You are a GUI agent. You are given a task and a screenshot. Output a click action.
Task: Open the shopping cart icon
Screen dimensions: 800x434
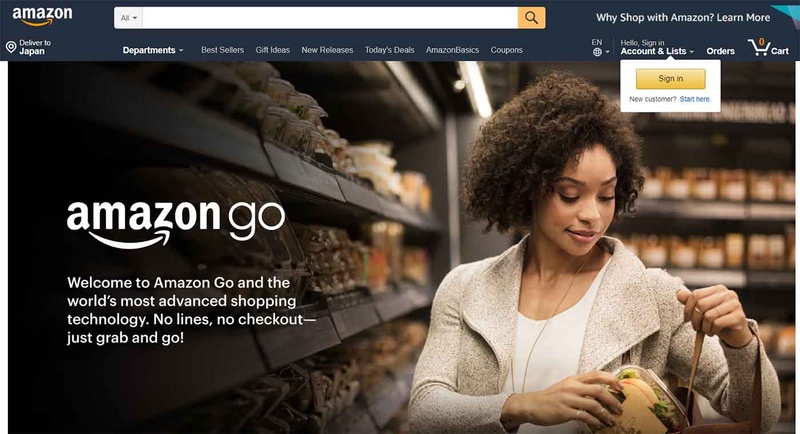click(759, 47)
